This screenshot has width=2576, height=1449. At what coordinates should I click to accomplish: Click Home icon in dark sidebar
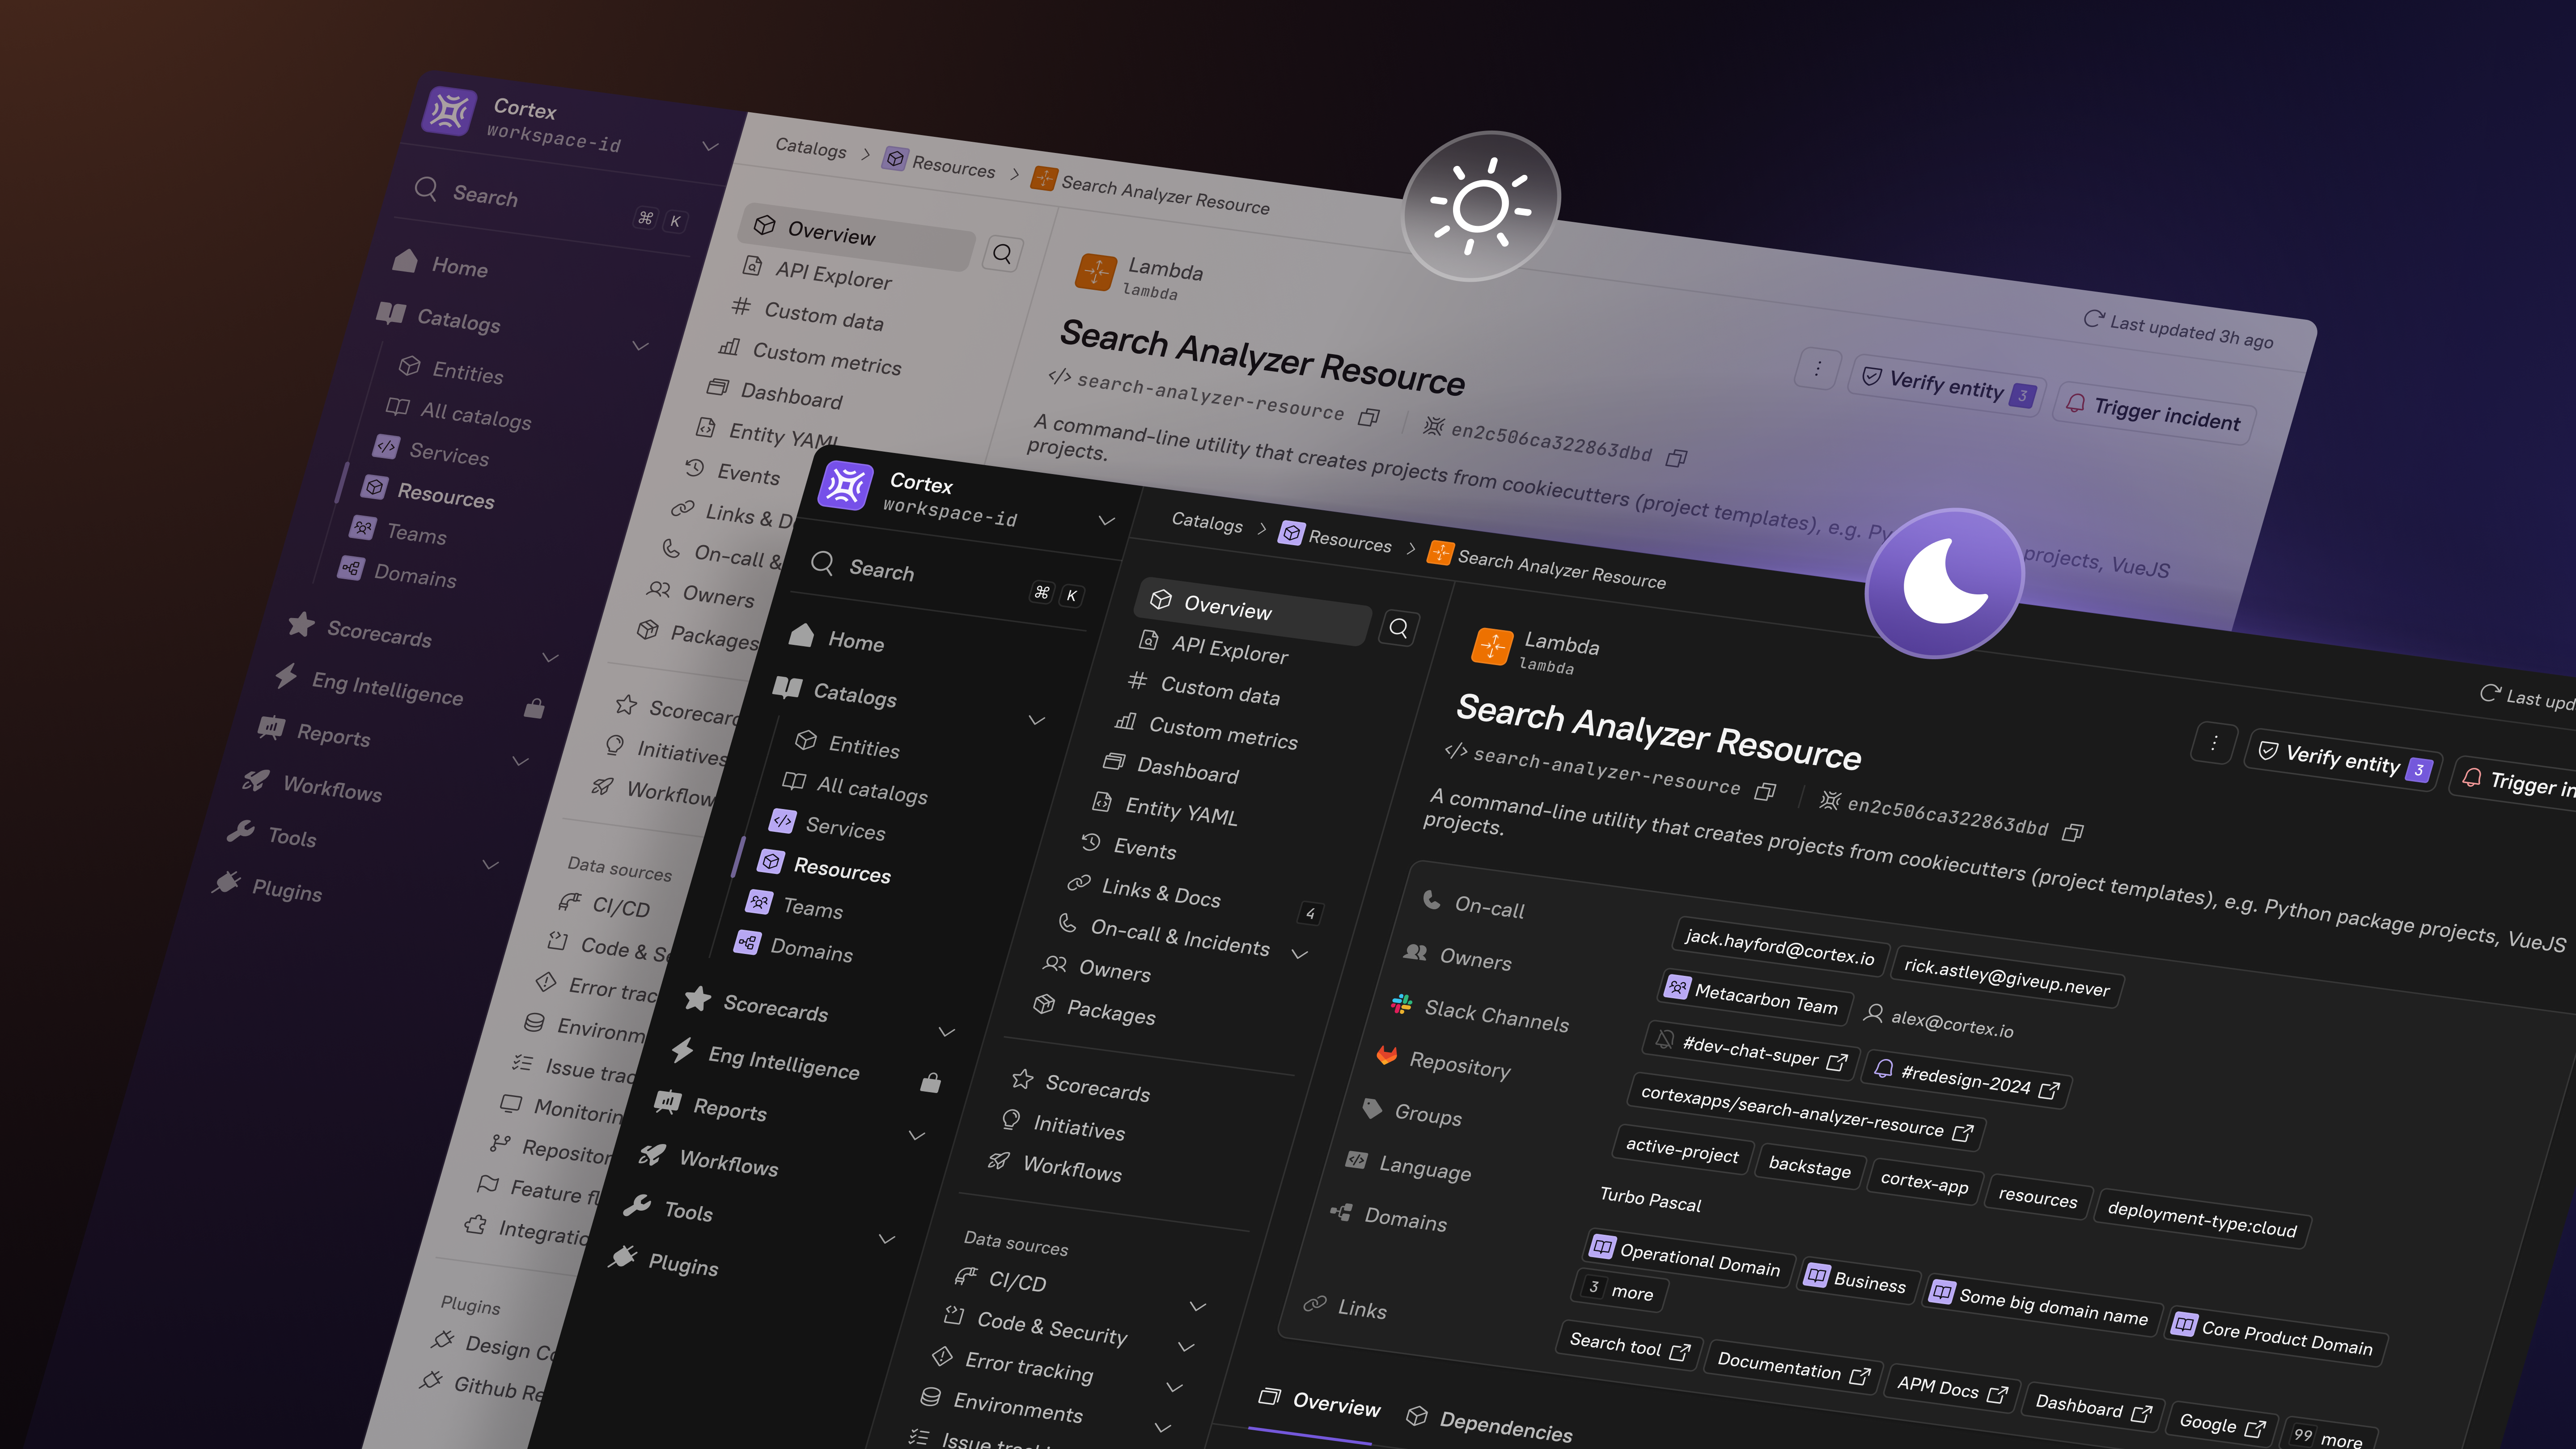tap(801, 635)
